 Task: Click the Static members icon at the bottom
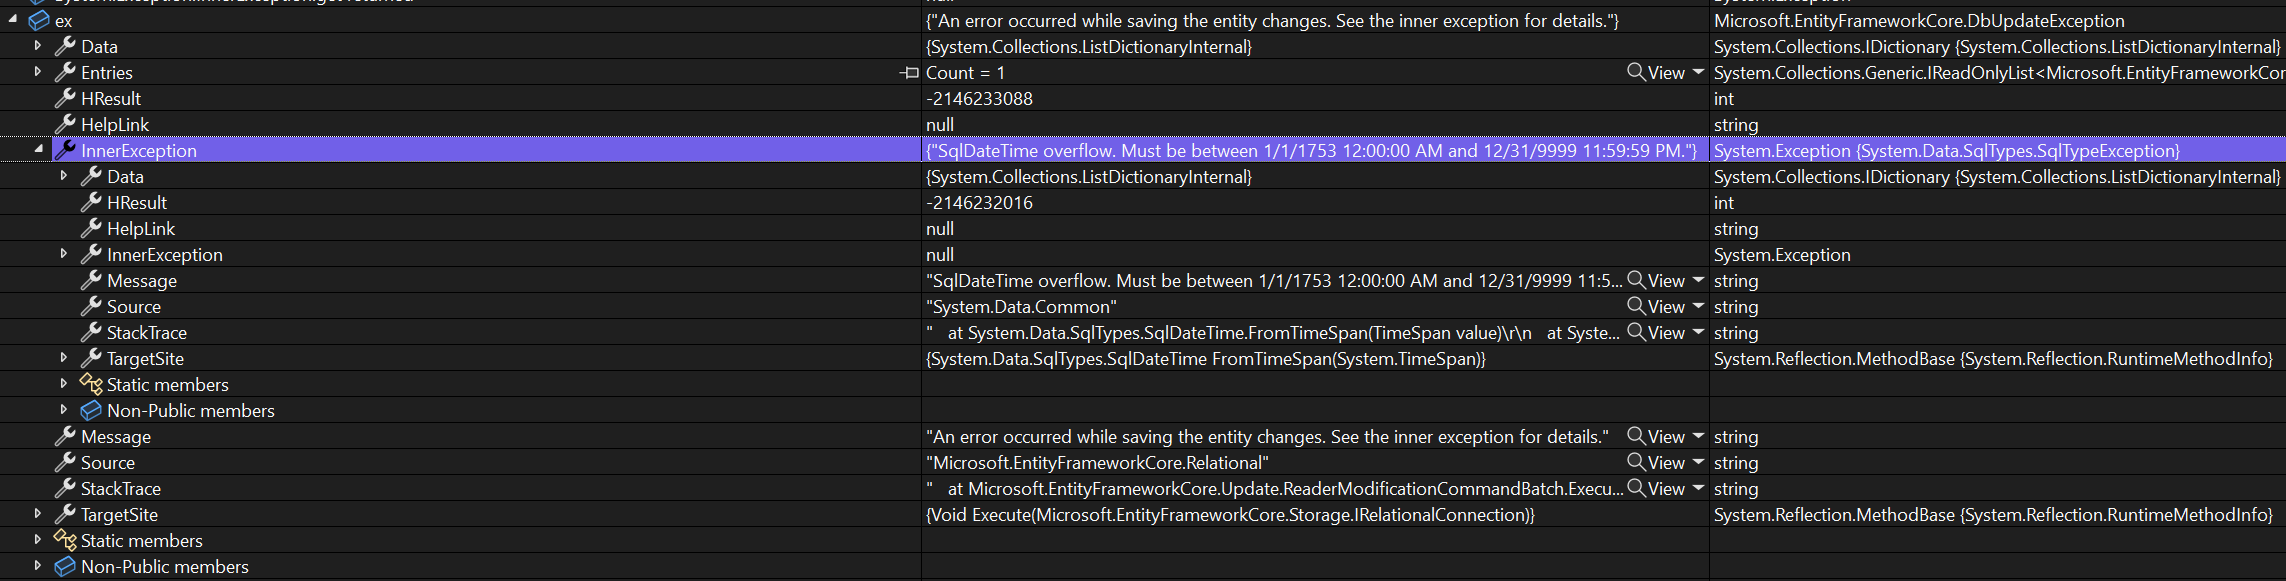point(66,540)
